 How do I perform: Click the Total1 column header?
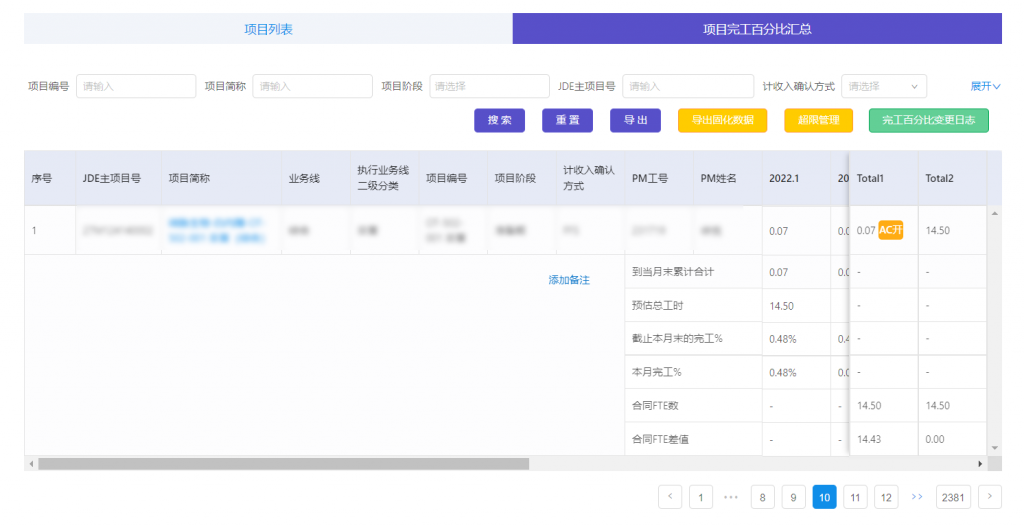point(884,178)
